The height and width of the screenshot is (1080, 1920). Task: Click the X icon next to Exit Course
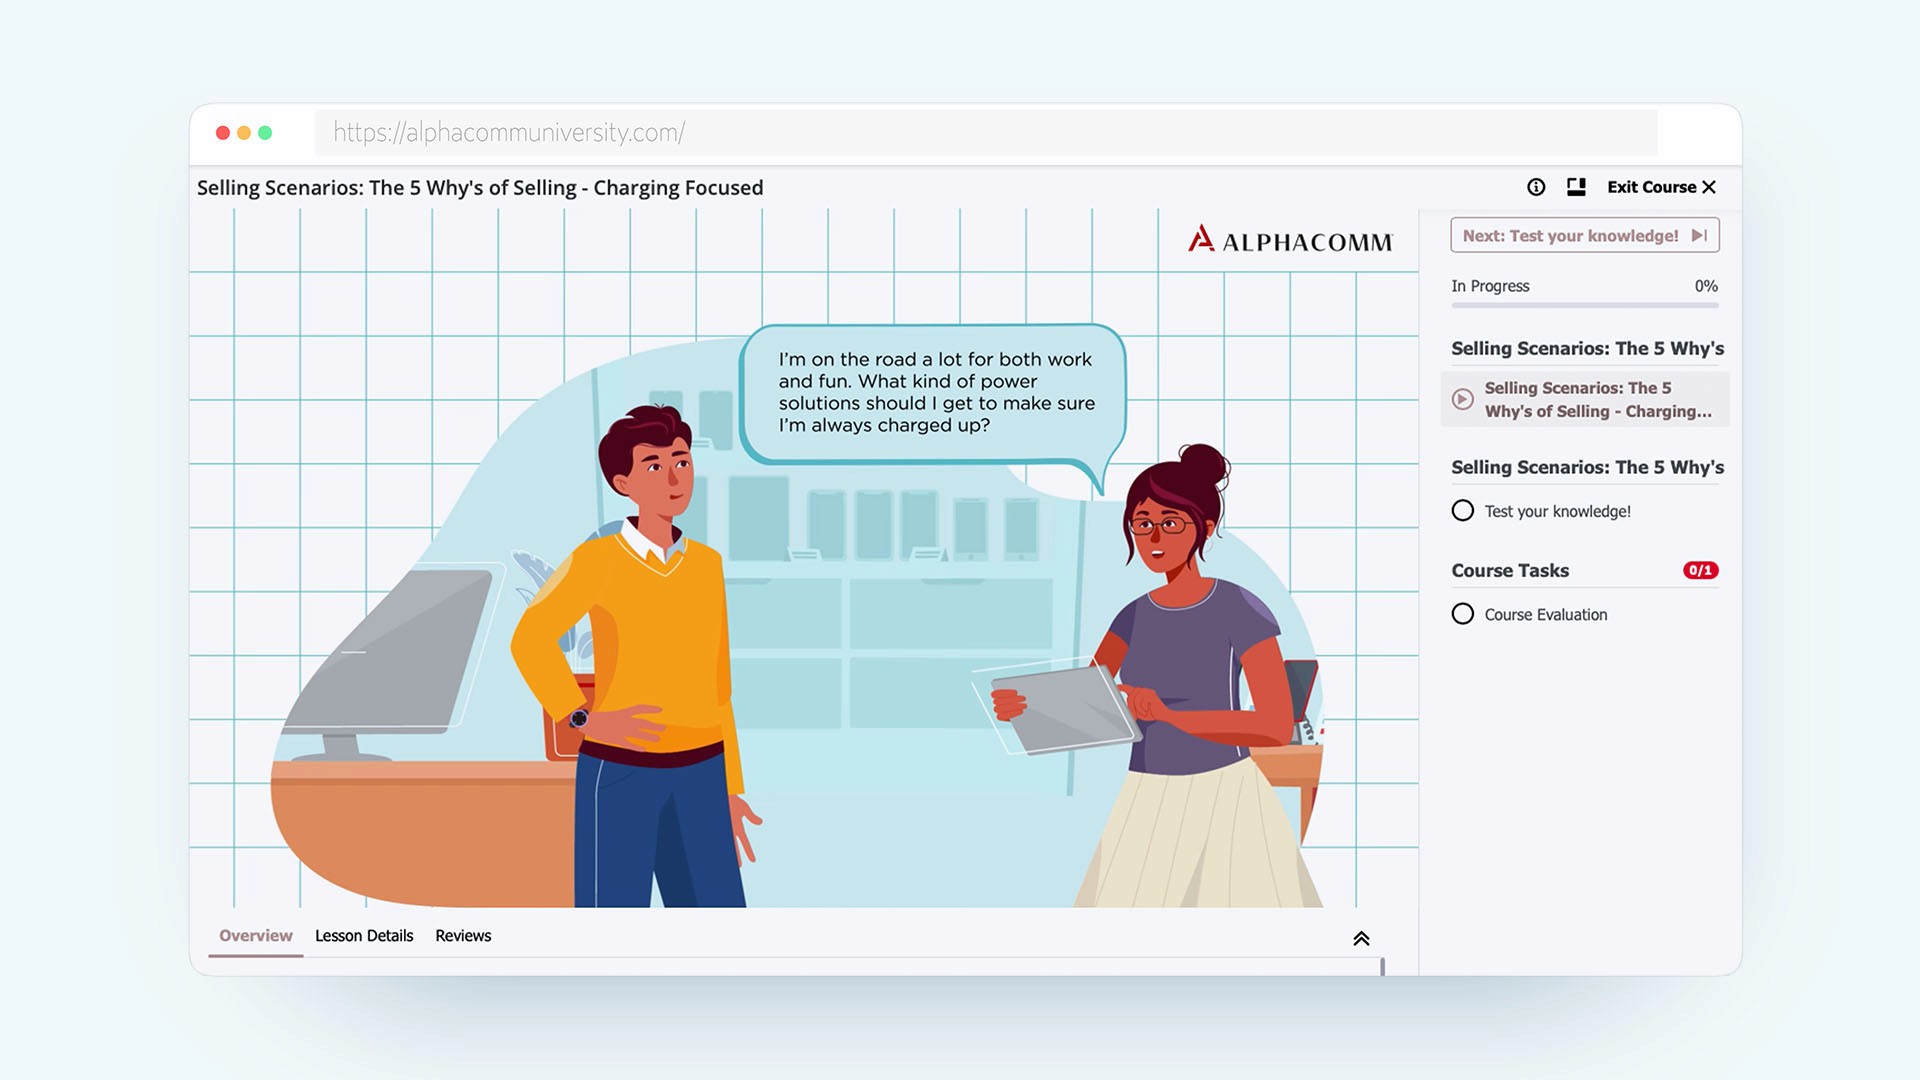1709,187
